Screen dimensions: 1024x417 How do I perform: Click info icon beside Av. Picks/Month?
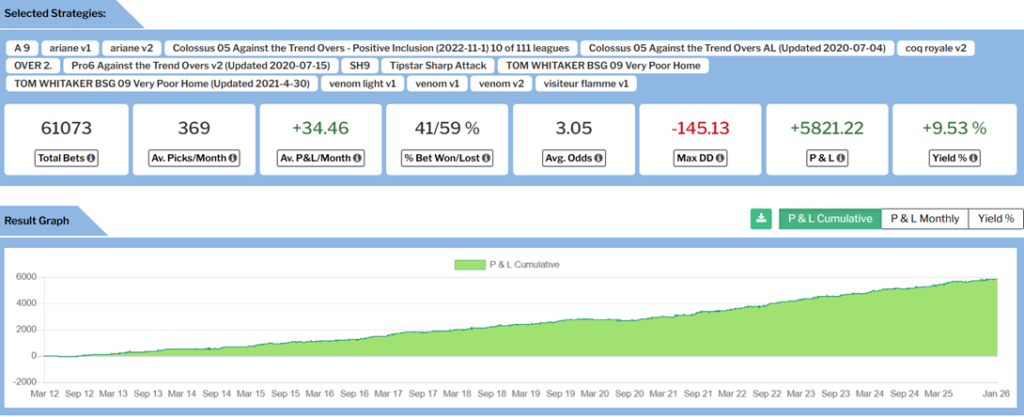point(232,158)
